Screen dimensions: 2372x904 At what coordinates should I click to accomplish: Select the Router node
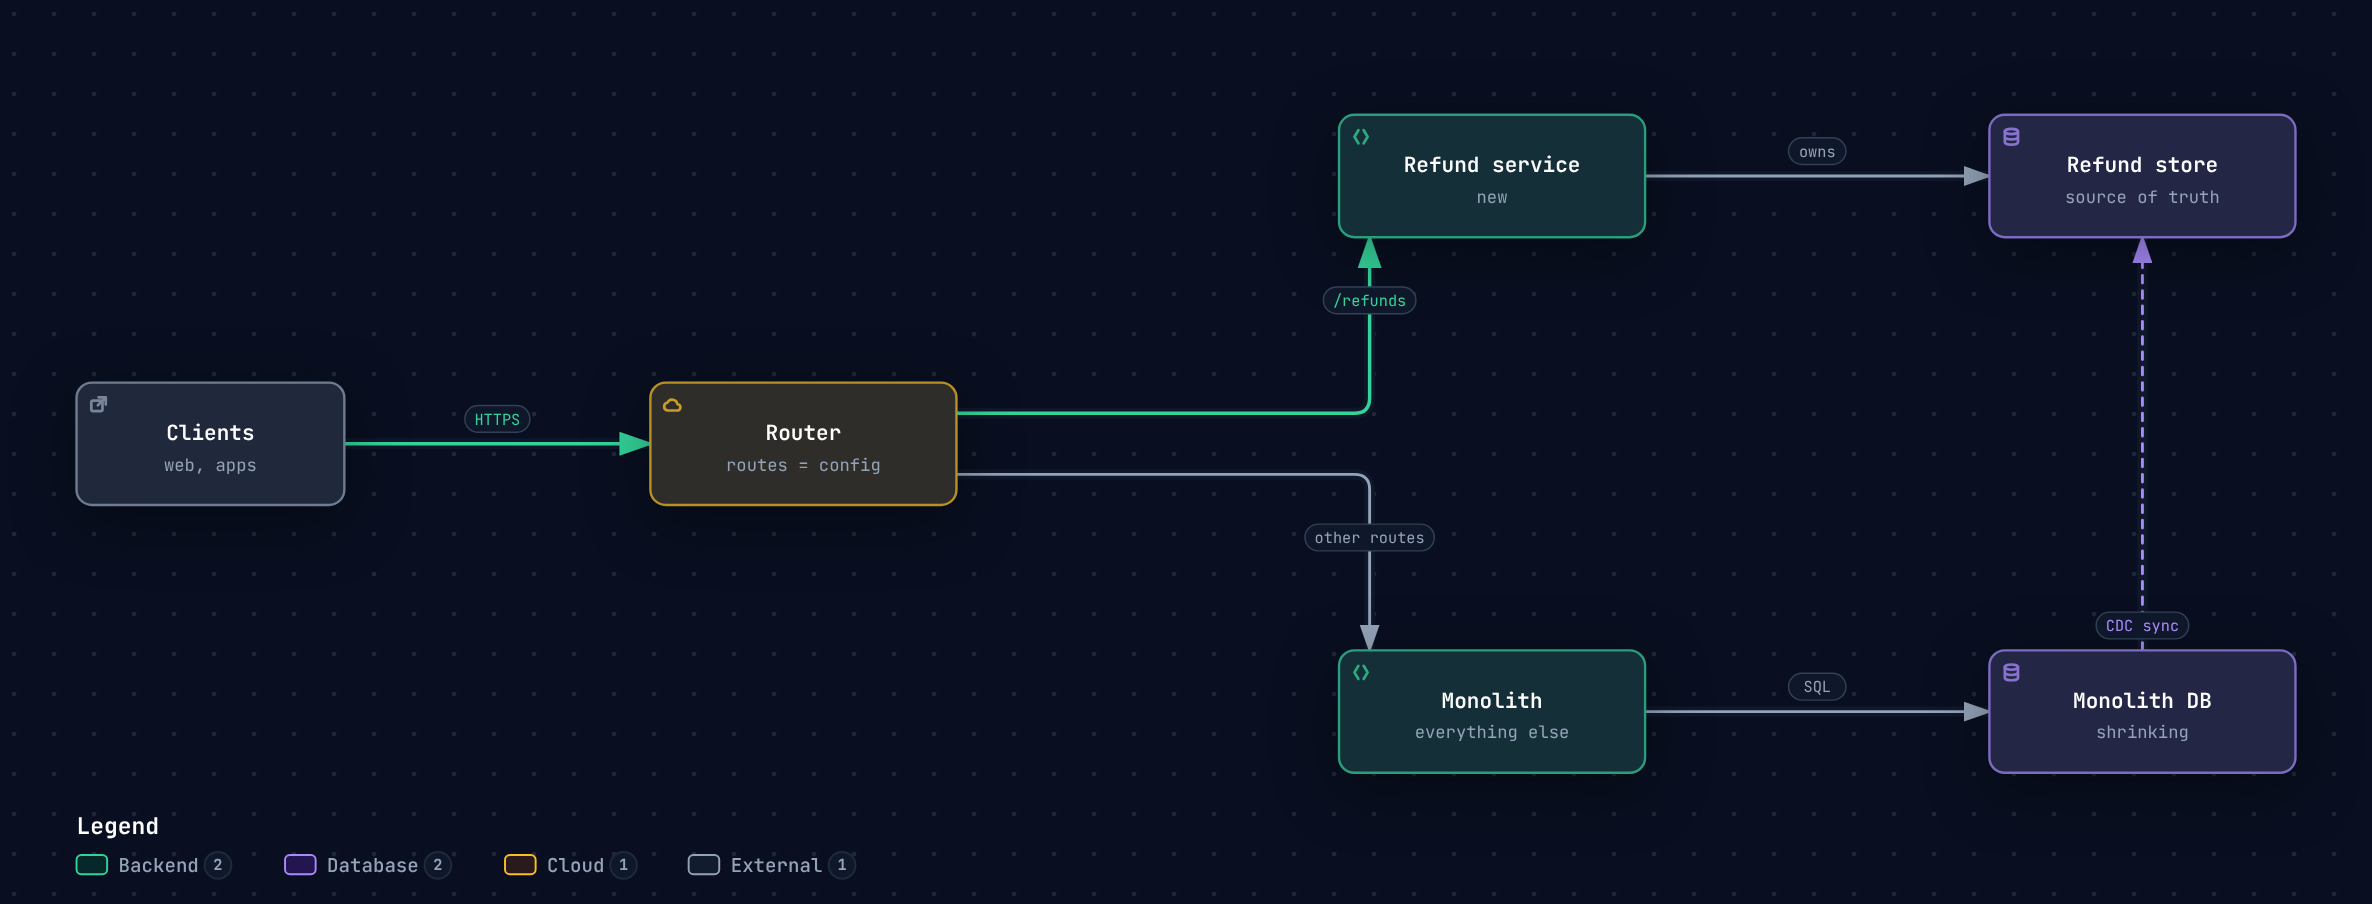pos(803,444)
